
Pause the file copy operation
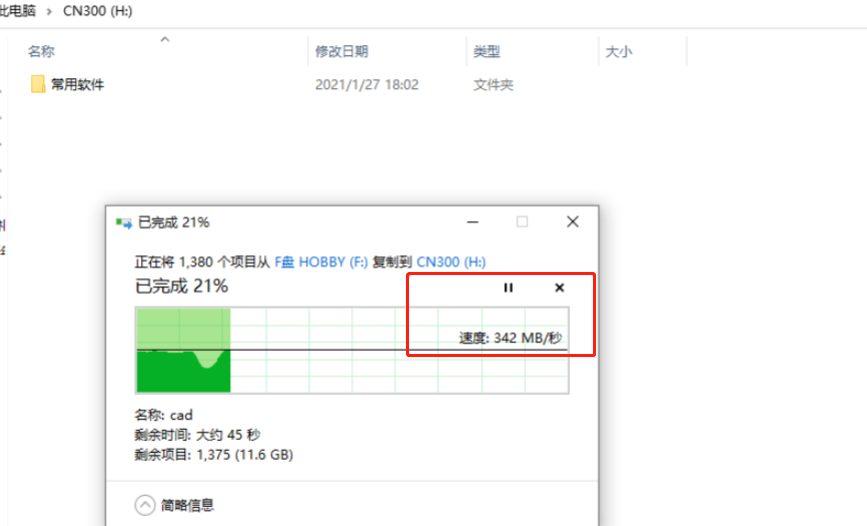click(508, 288)
